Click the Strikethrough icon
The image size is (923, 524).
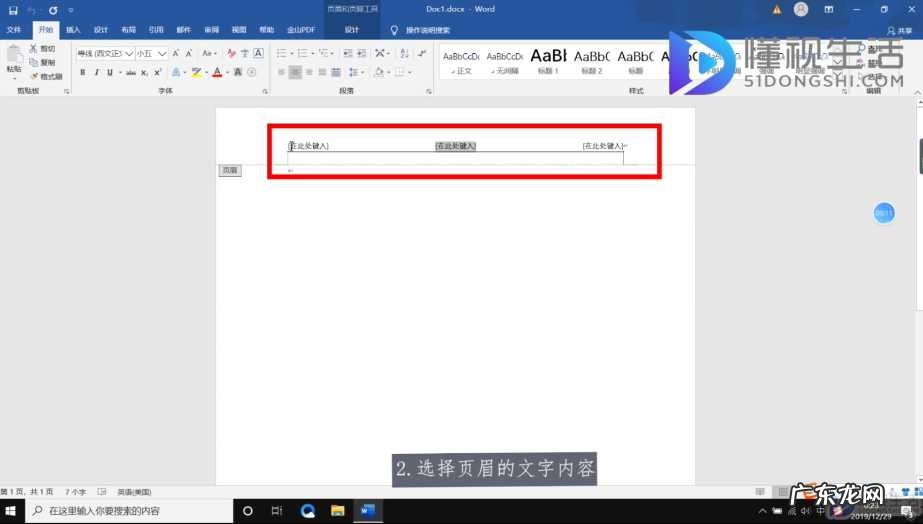(x=131, y=72)
